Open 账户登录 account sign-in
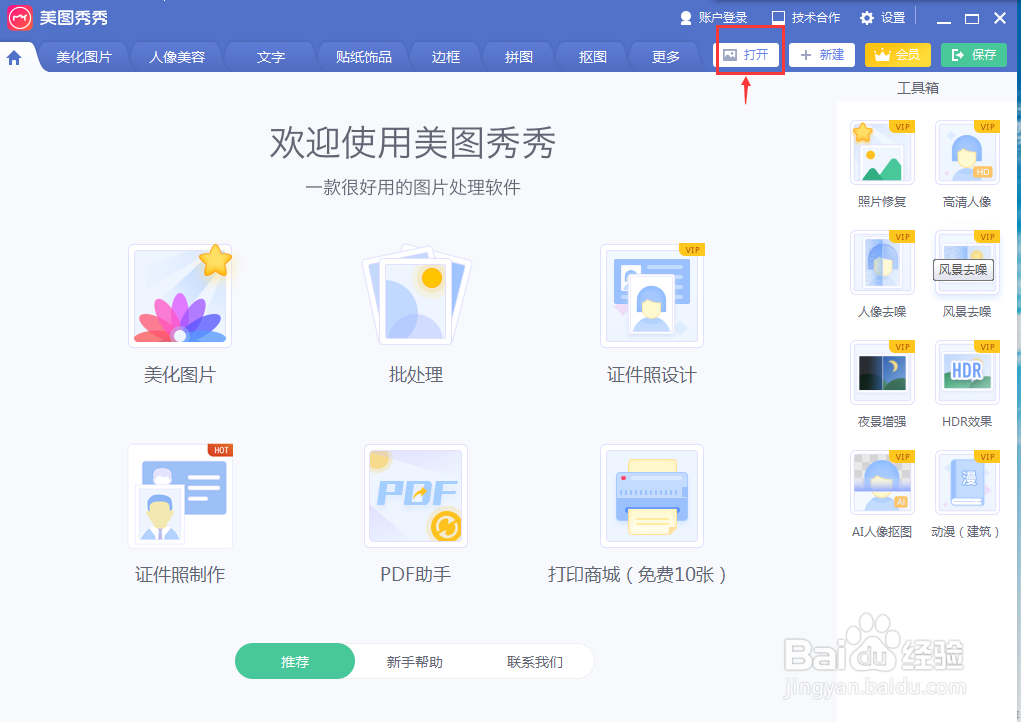This screenshot has width=1021, height=722. pos(714,18)
